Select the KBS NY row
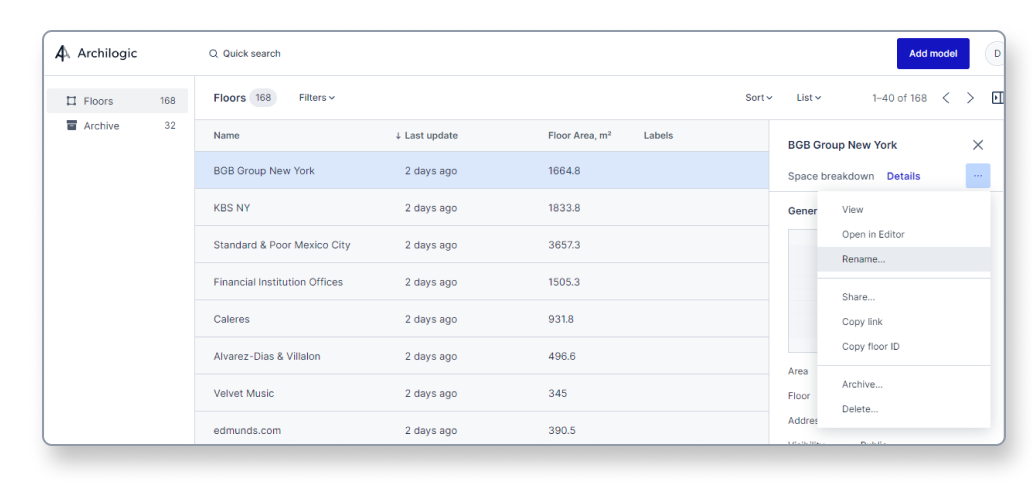1032x488 pixels. point(482,207)
